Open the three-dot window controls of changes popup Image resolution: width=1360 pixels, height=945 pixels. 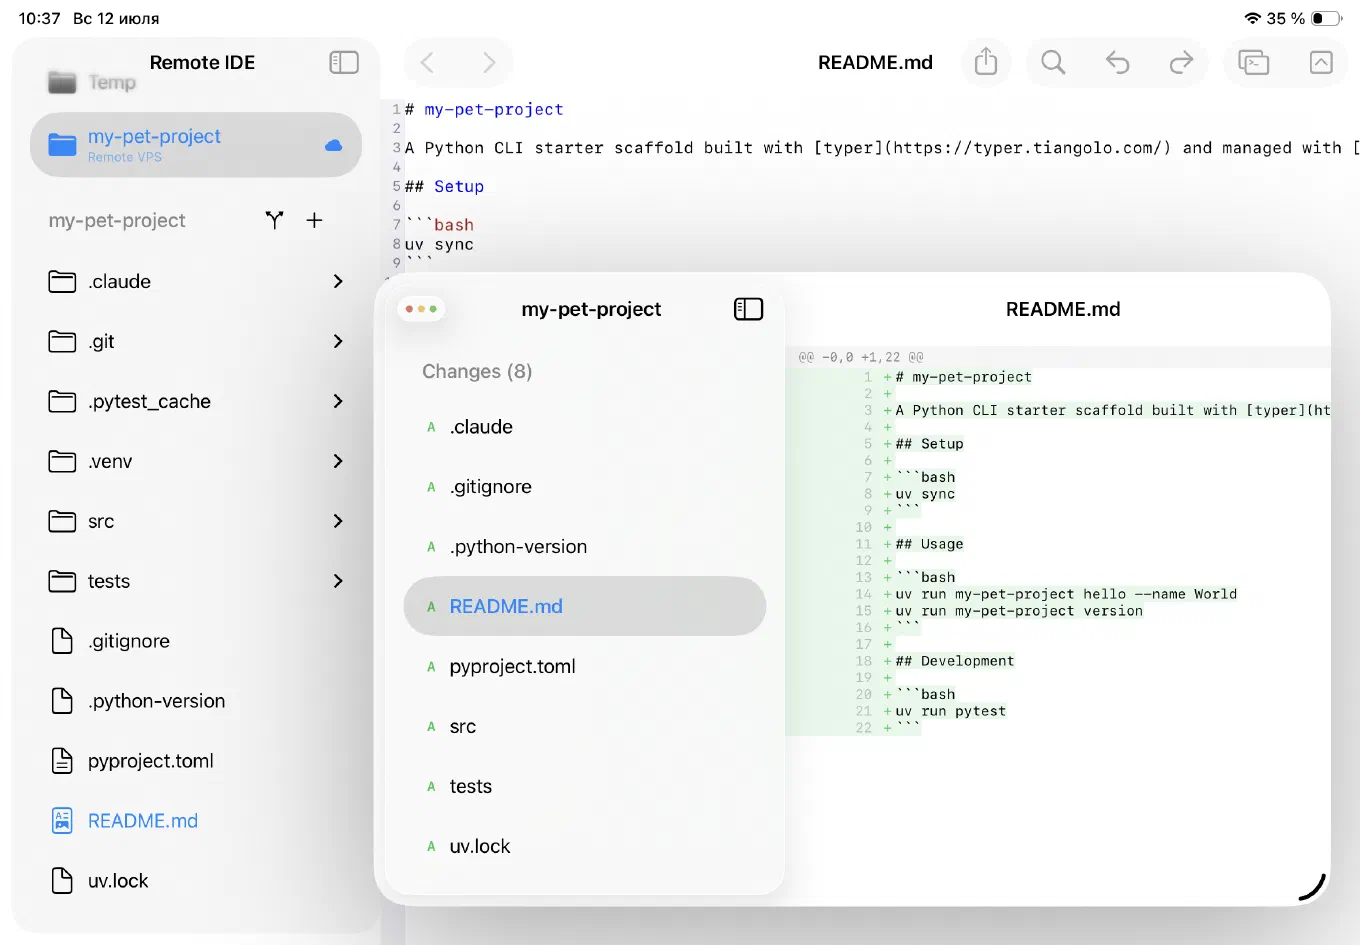pos(421,309)
